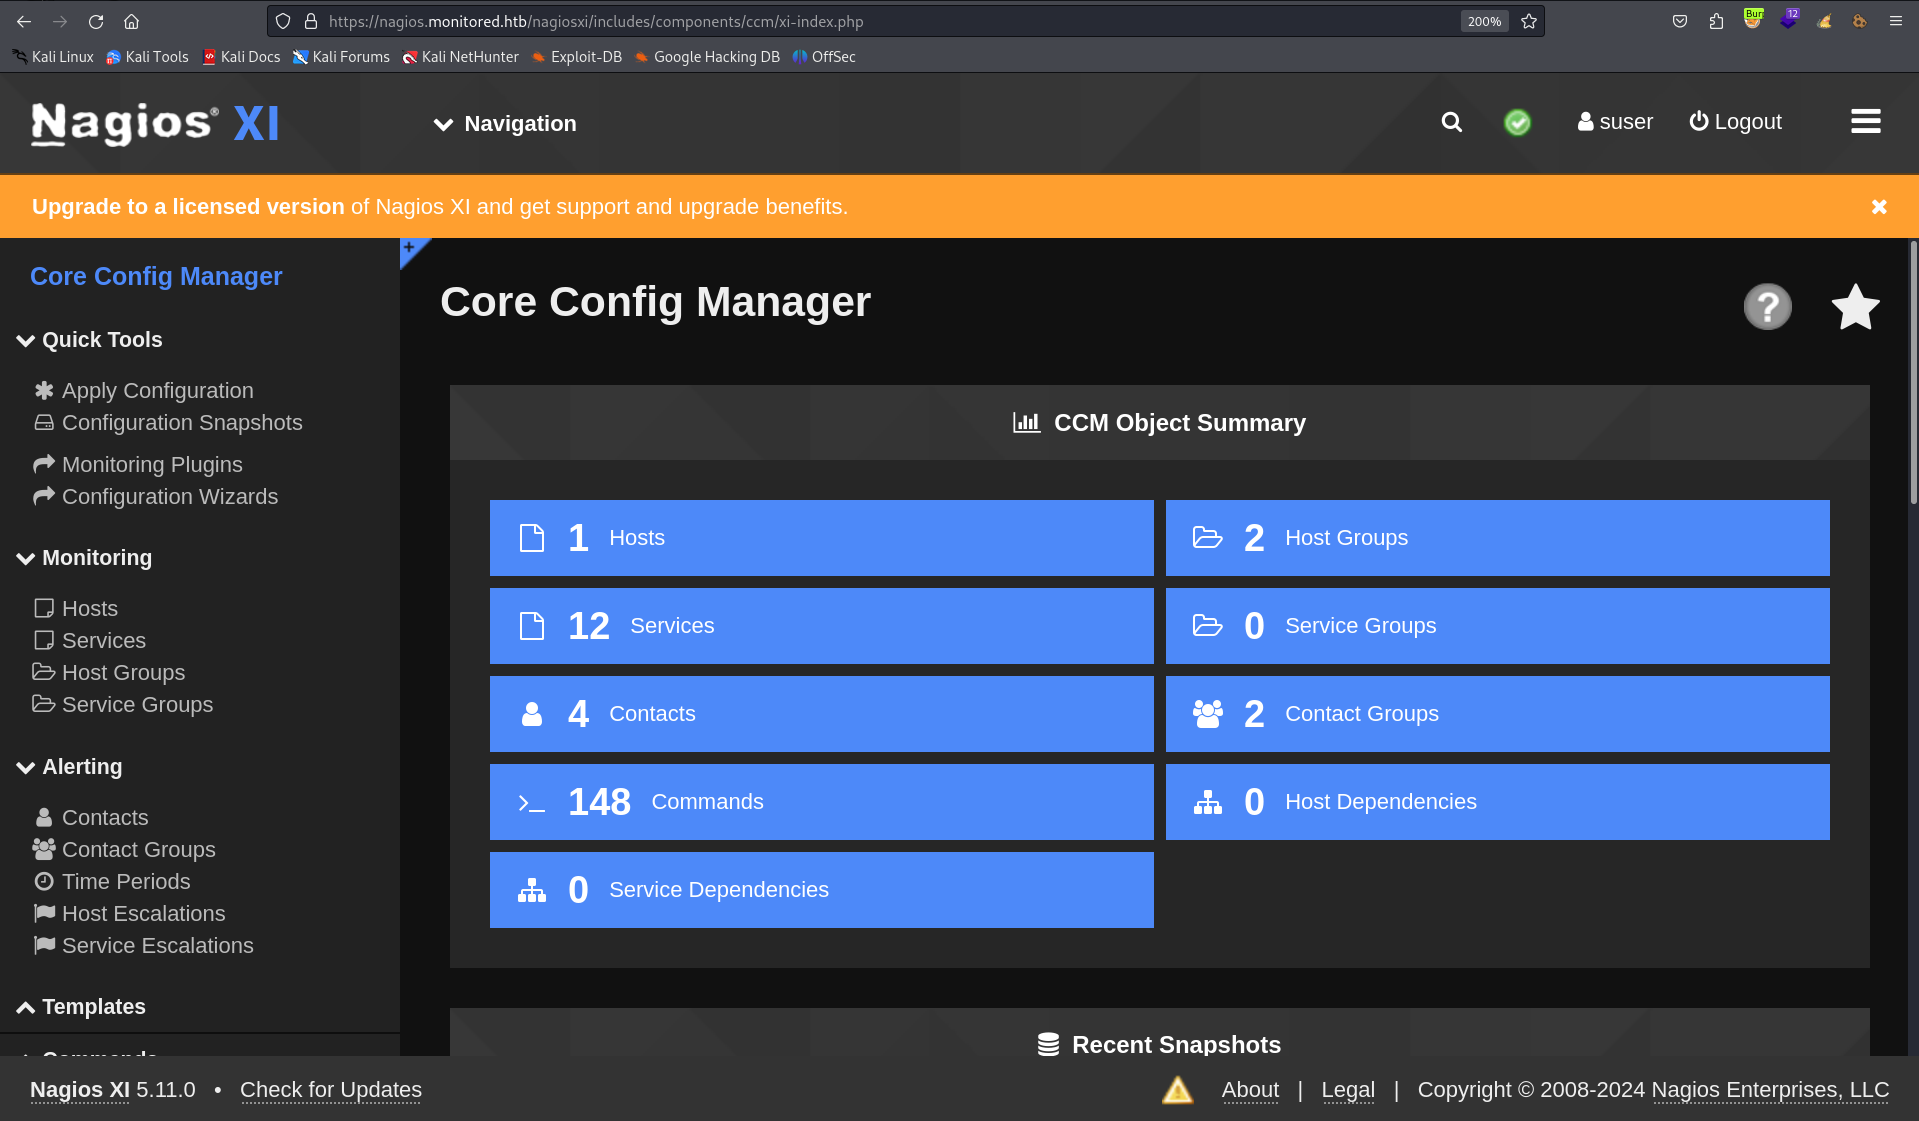Collapse the Quick Tools section
The width and height of the screenshot is (1919, 1121).
pos(89,340)
